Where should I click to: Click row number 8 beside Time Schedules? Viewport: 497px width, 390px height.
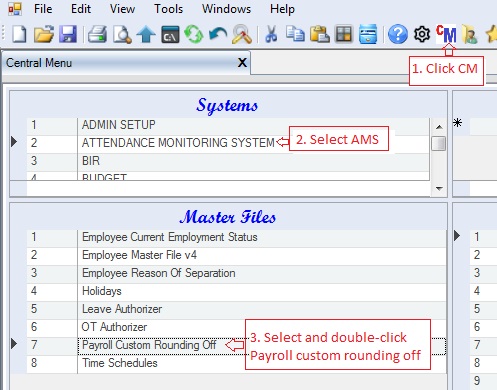(34, 363)
